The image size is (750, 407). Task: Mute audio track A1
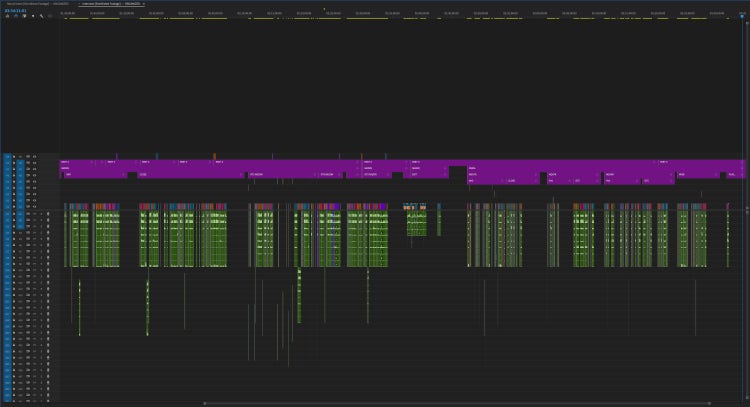tap(34, 214)
